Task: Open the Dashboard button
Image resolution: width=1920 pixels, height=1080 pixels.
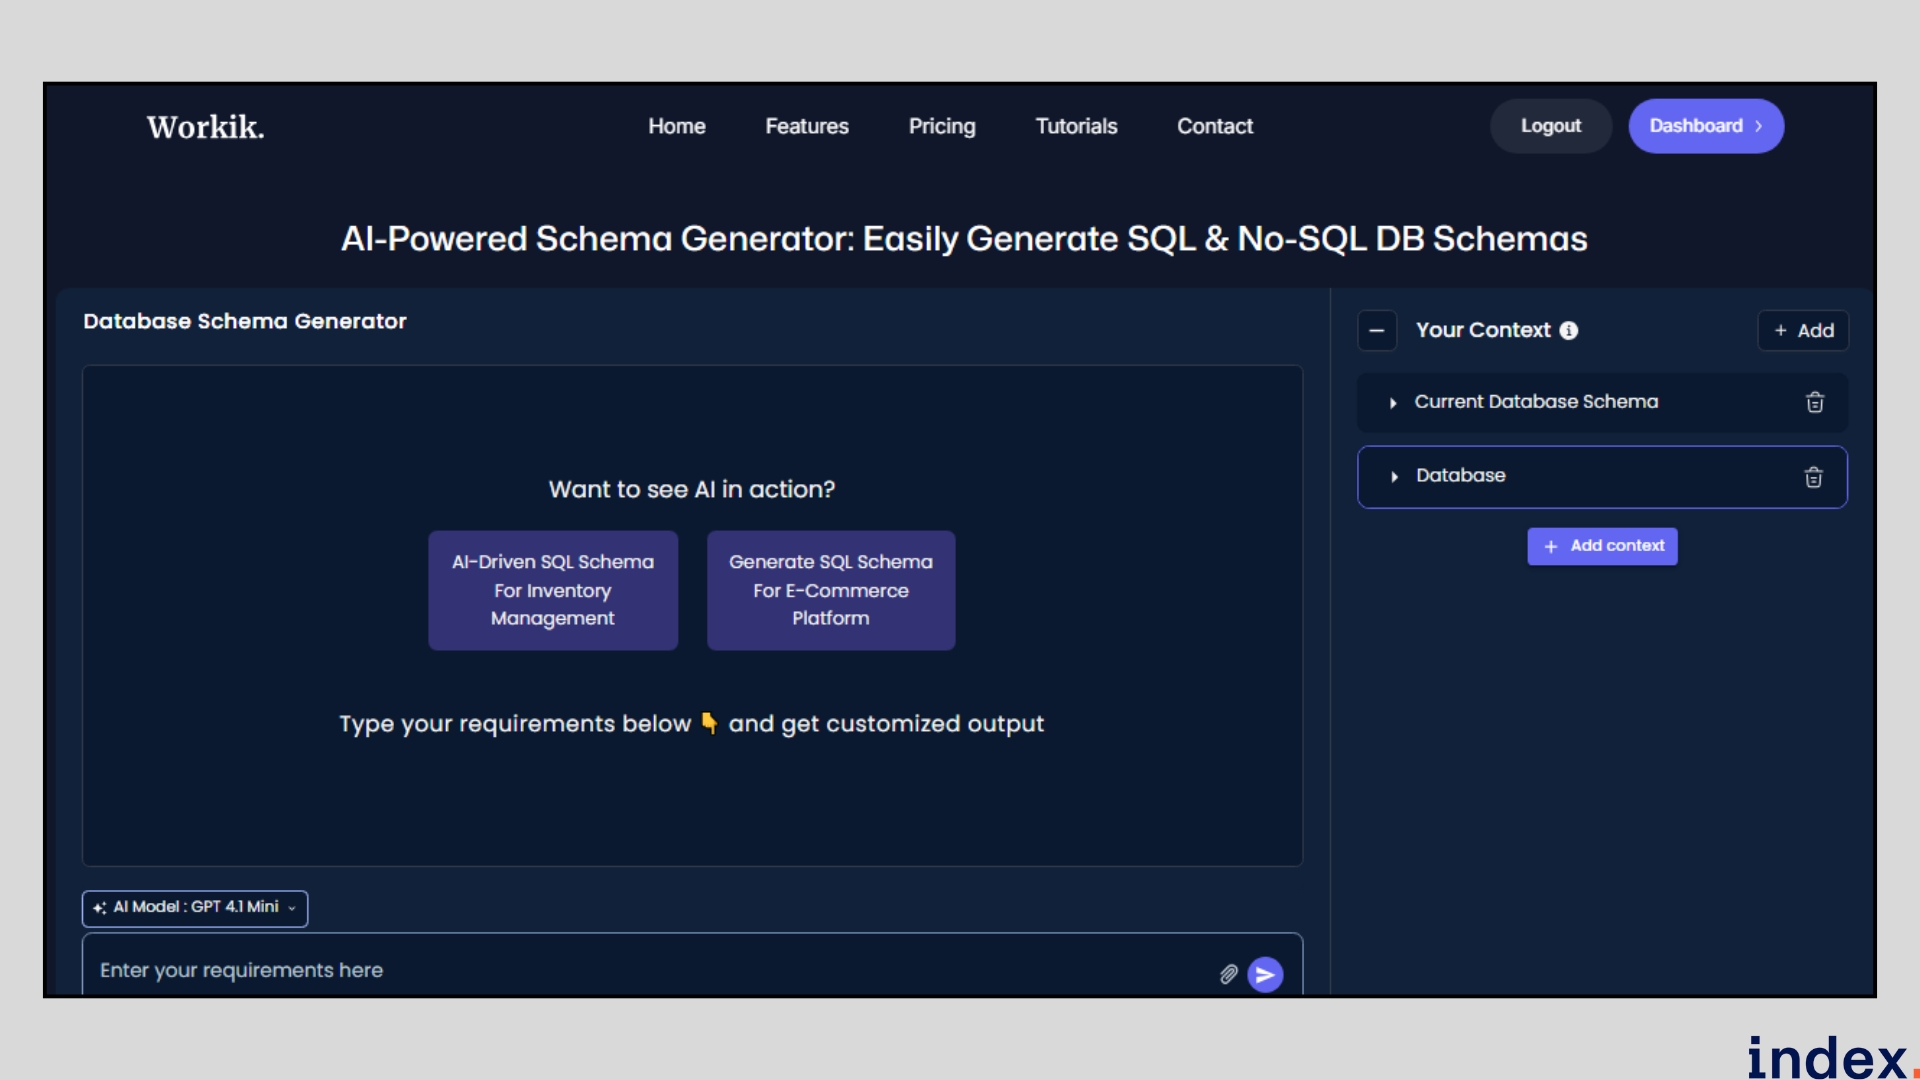Action: [x=1705, y=126]
